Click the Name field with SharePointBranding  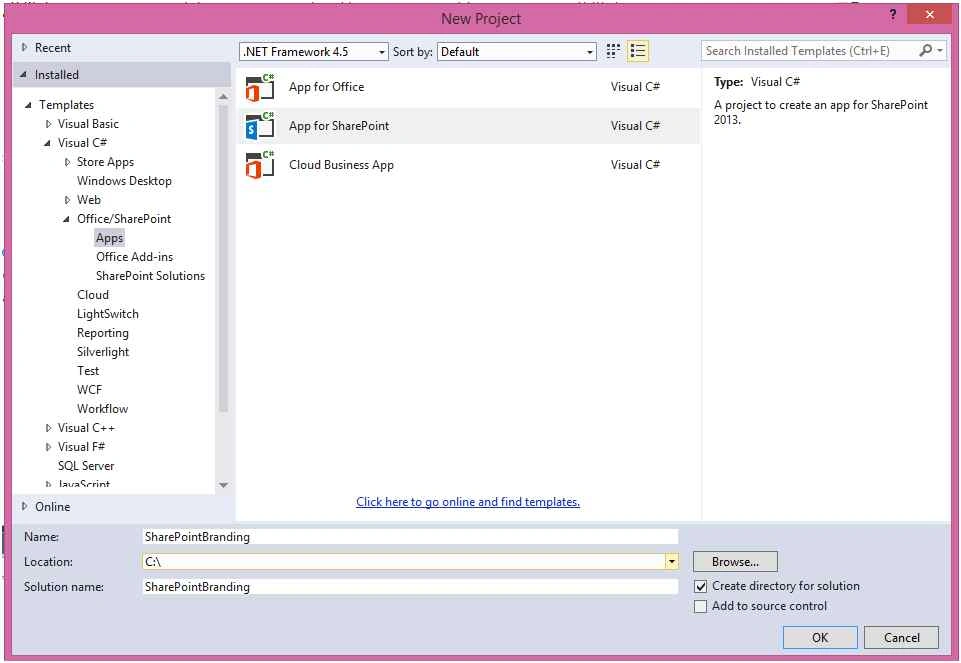click(x=410, y=537)
